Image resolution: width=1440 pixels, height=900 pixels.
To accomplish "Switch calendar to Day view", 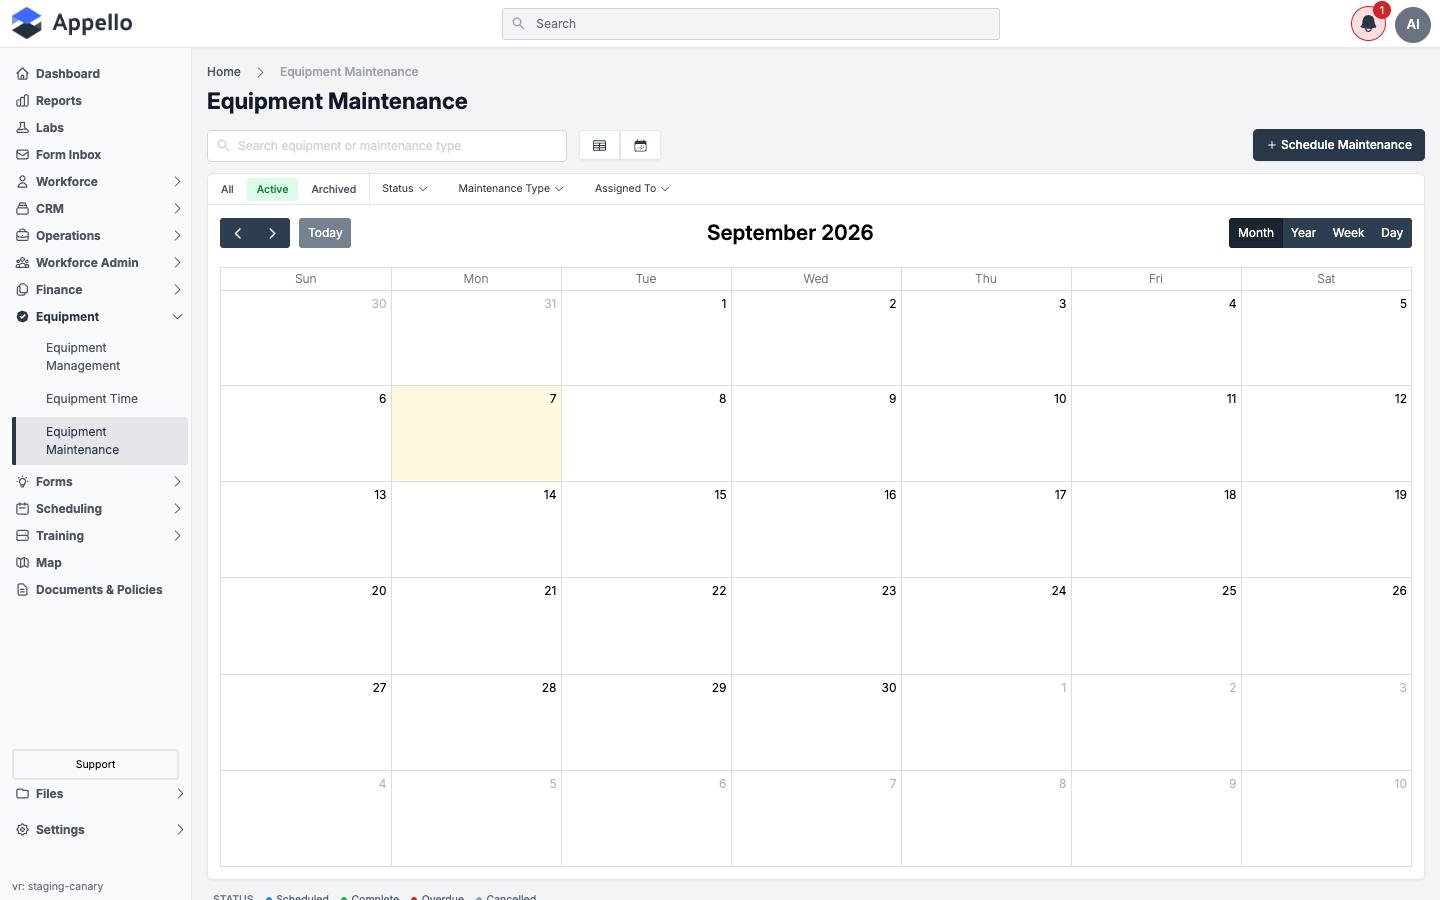I will coord(1392,233).
